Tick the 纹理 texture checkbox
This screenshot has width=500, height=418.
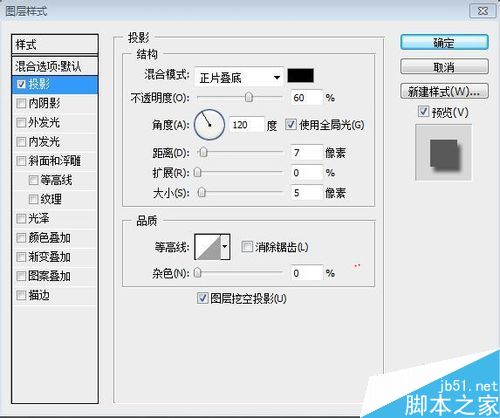coord(33,199)
